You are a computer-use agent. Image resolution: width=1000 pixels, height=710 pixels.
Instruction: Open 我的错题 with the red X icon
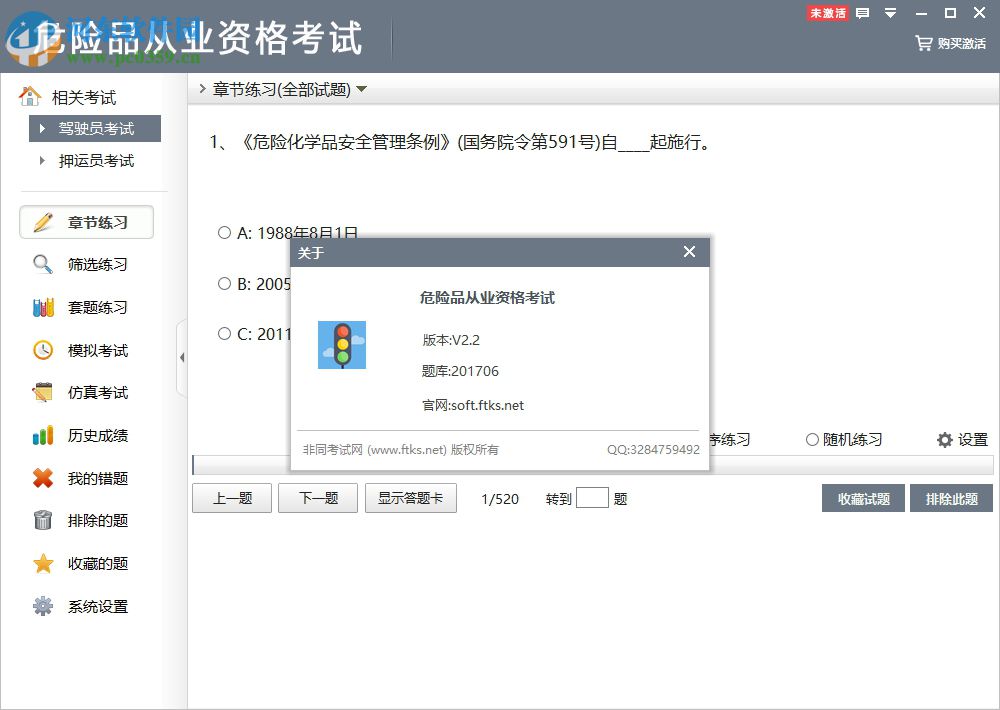tap(42, 478)
